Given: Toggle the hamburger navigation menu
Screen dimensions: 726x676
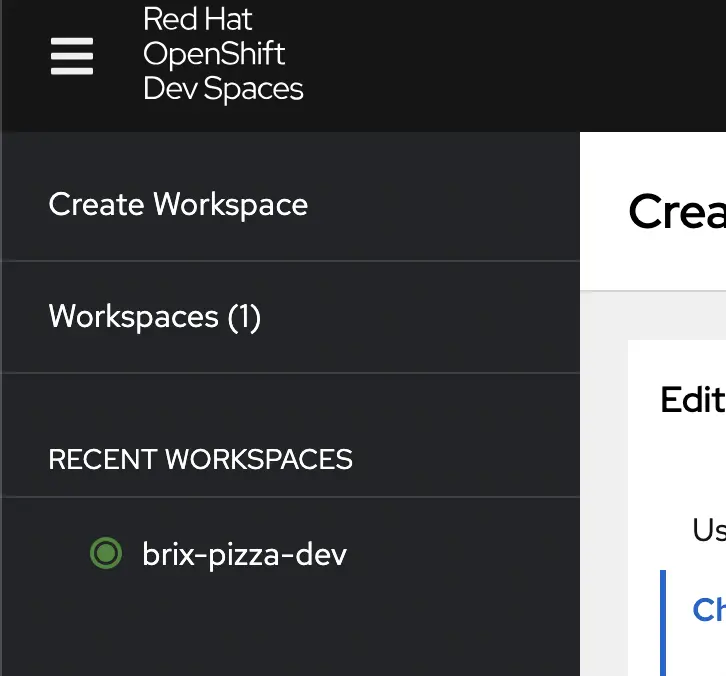Looking at the screenshot, I should tap(72, 56).
